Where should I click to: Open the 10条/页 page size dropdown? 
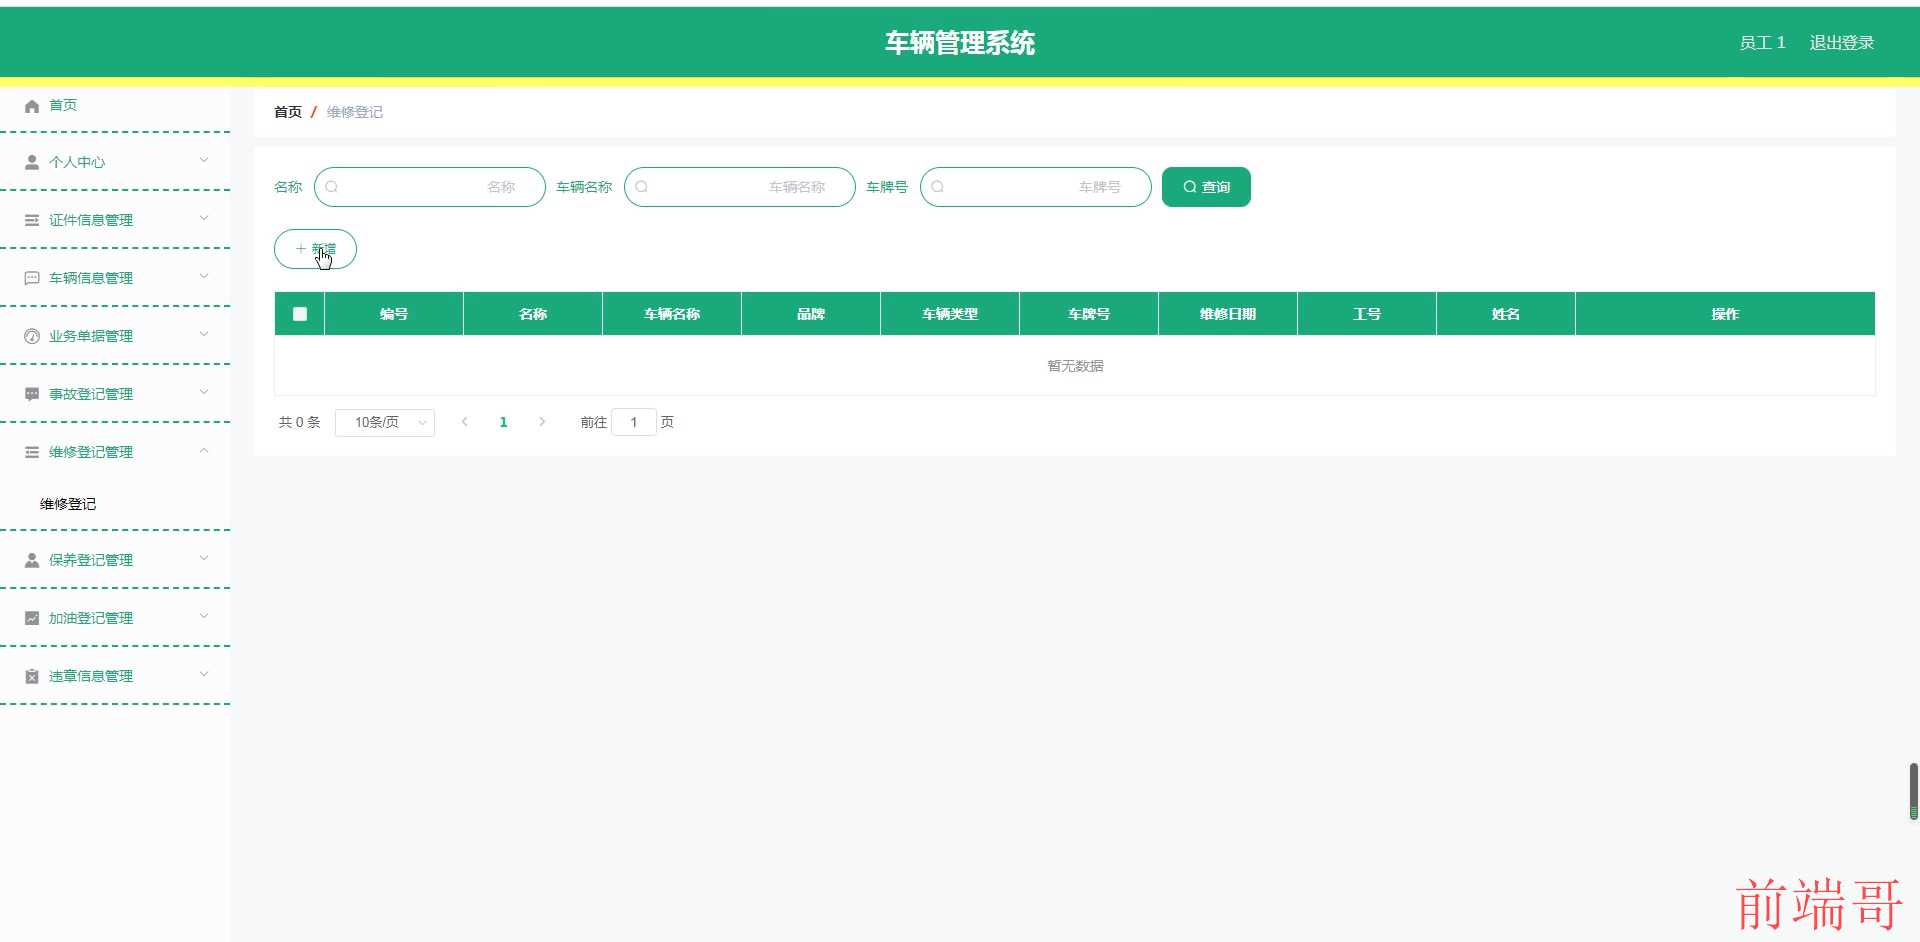tap(385, 423)
